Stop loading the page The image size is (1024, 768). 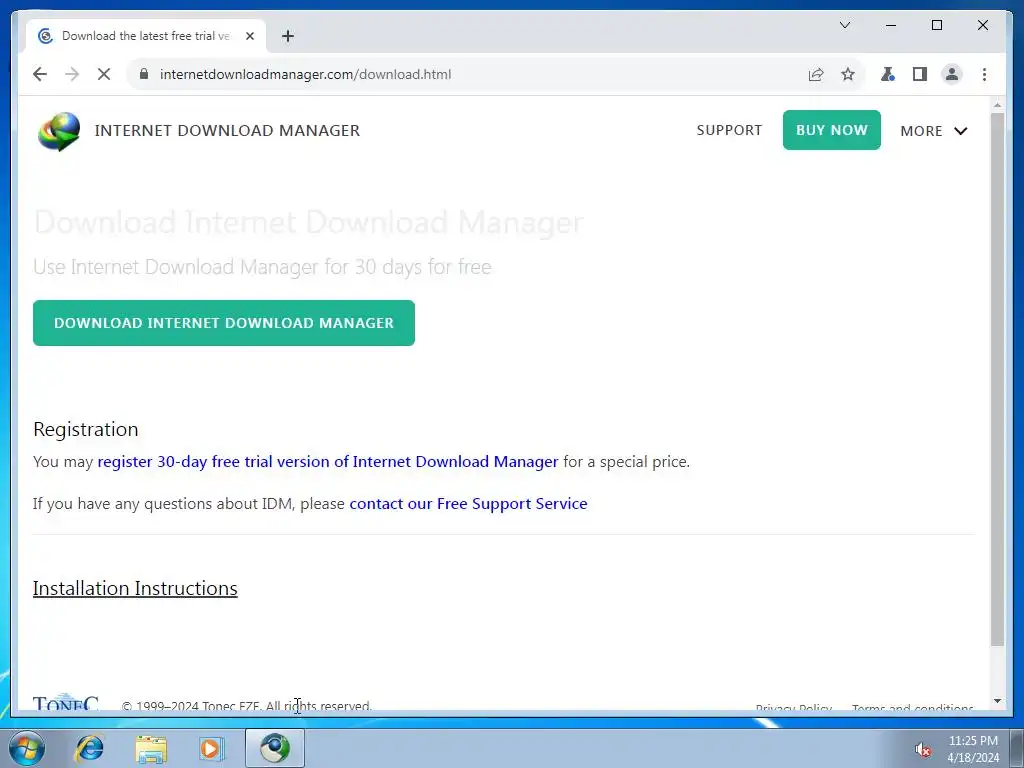(104, 74)
